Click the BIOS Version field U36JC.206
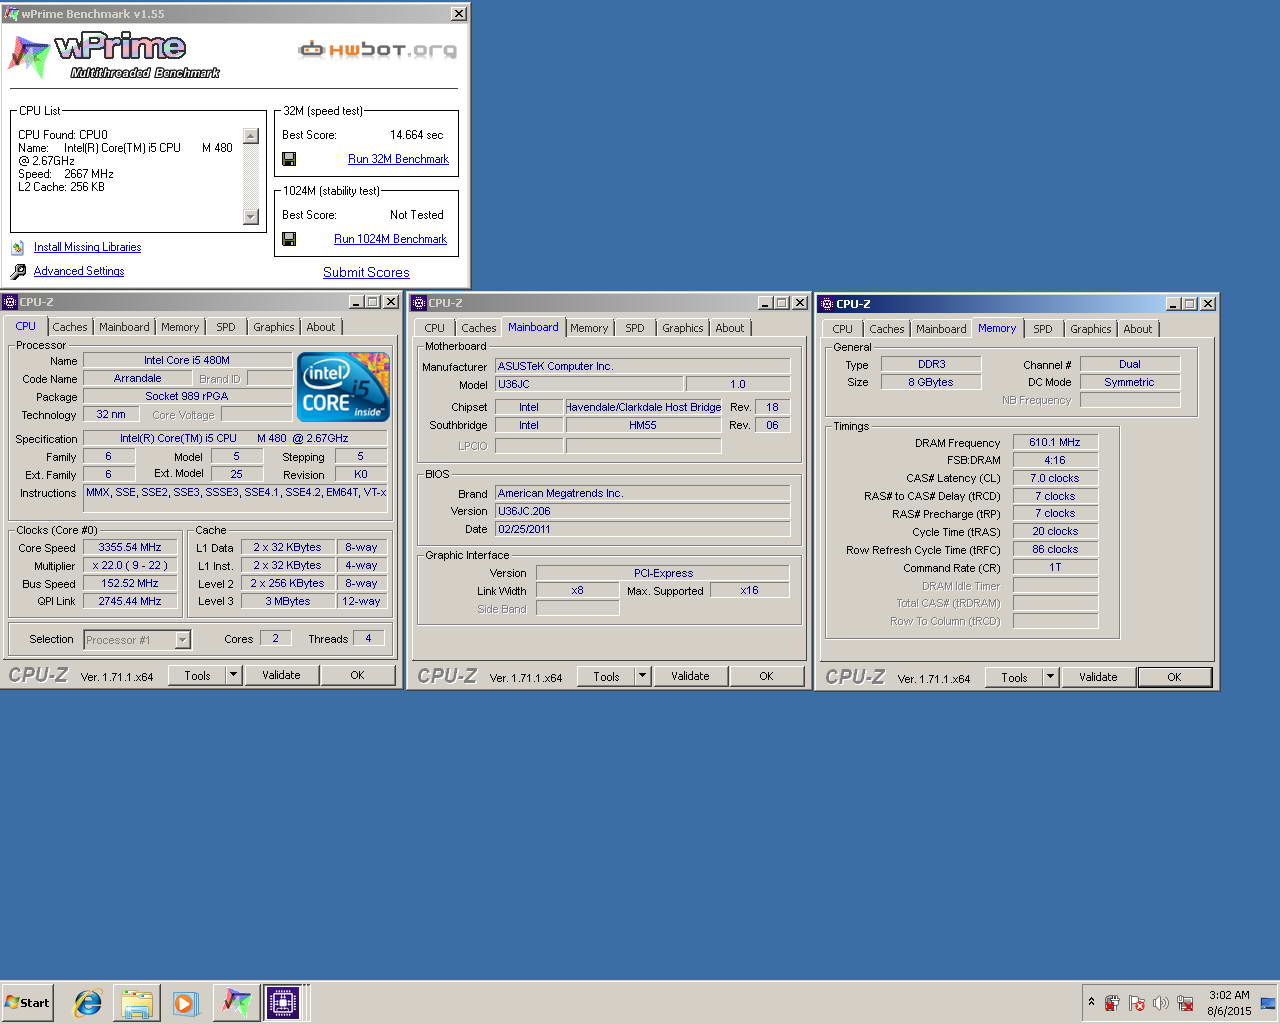The image size is (1280, 1024). click(642, 511)
